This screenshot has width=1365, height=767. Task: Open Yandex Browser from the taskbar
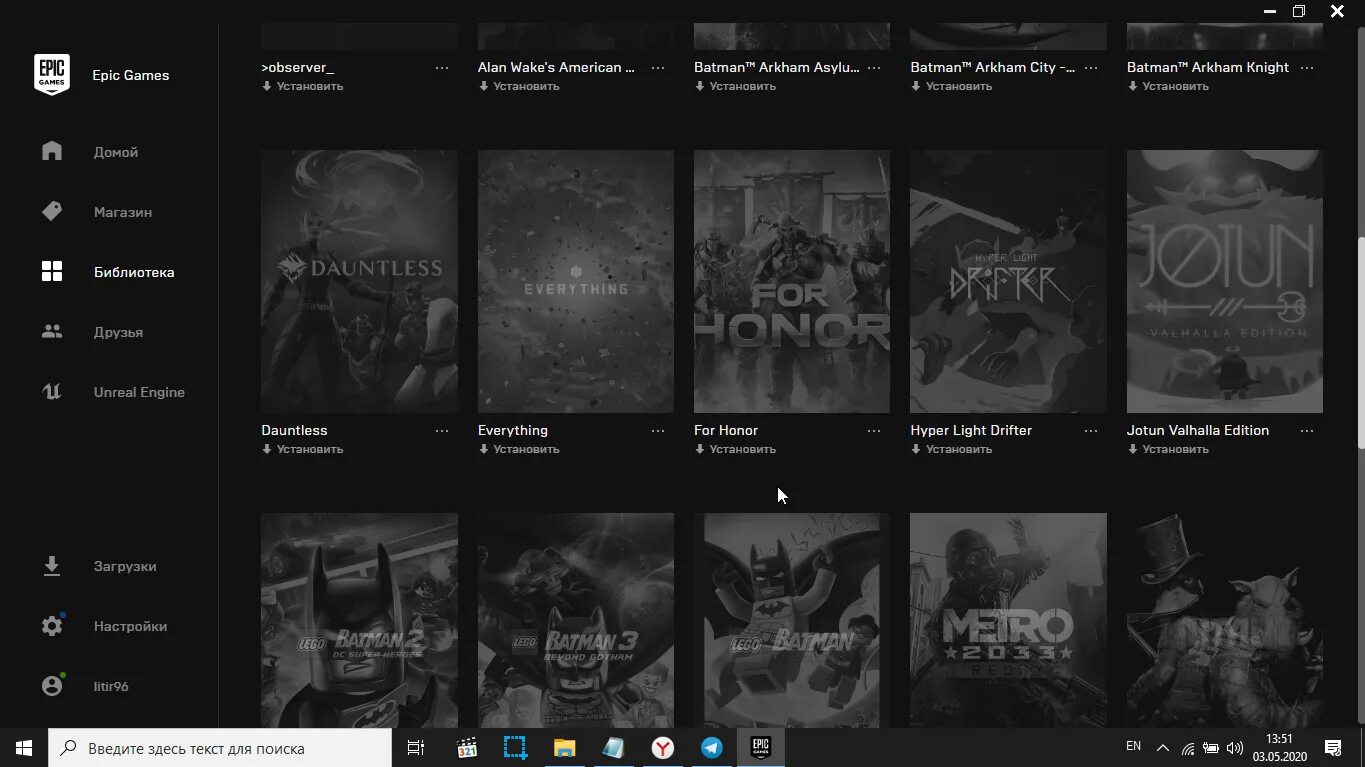coord(663,748)
